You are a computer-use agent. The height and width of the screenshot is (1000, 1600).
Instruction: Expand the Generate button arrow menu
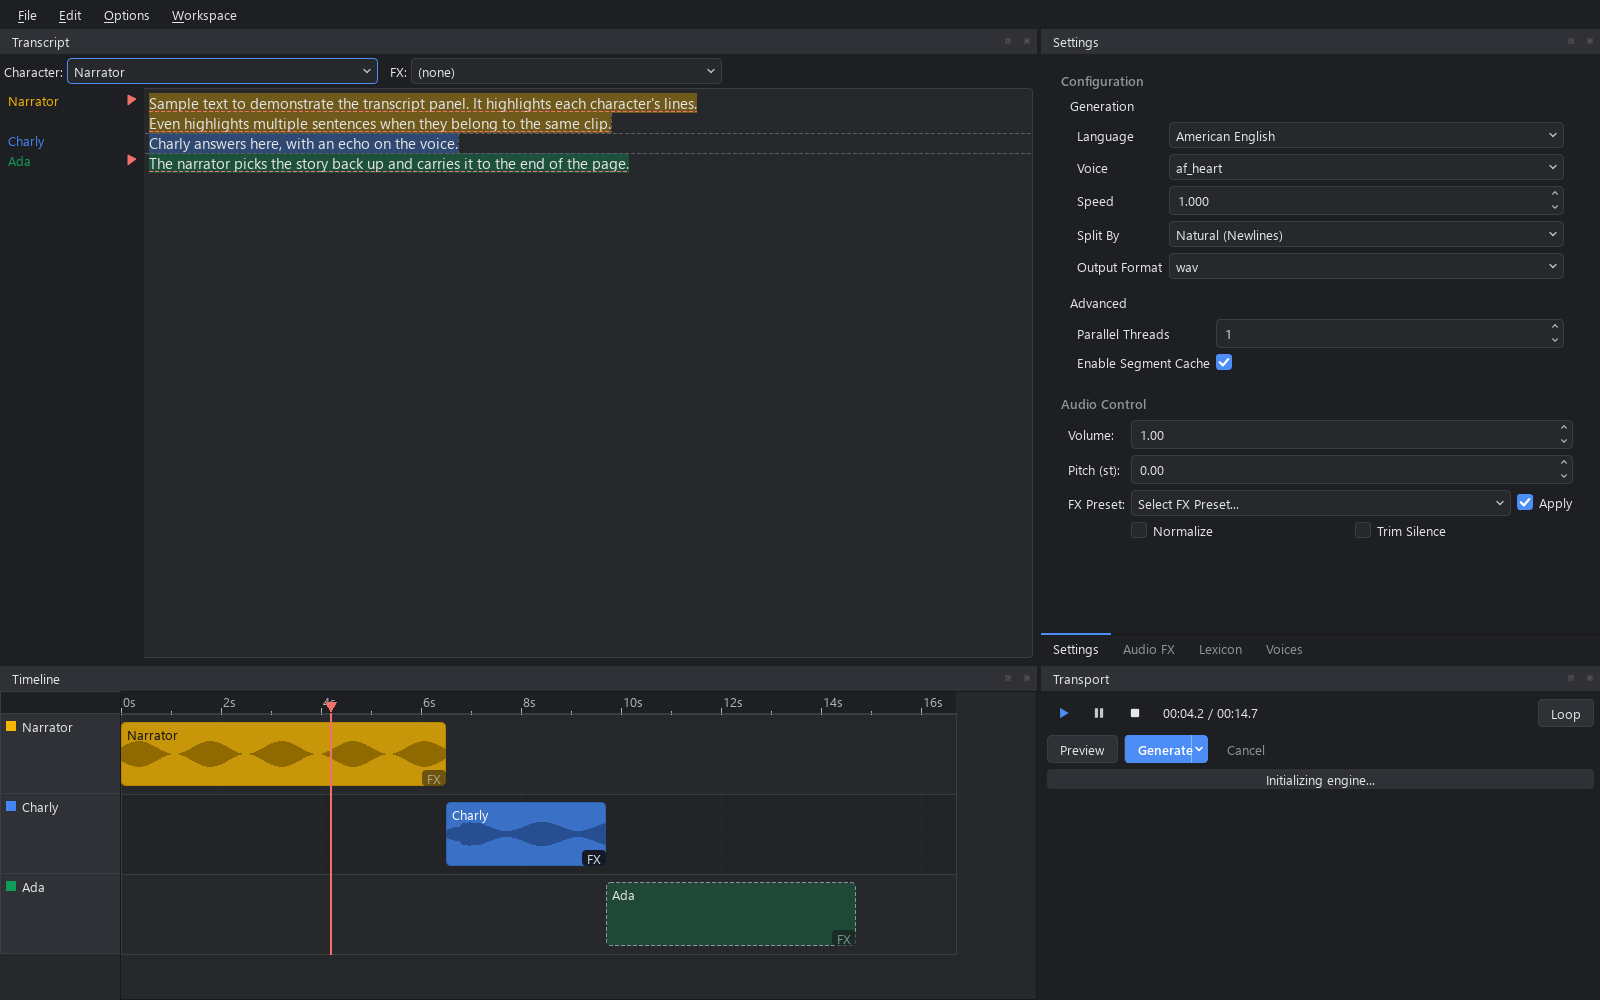click(x=1199, y=750)
